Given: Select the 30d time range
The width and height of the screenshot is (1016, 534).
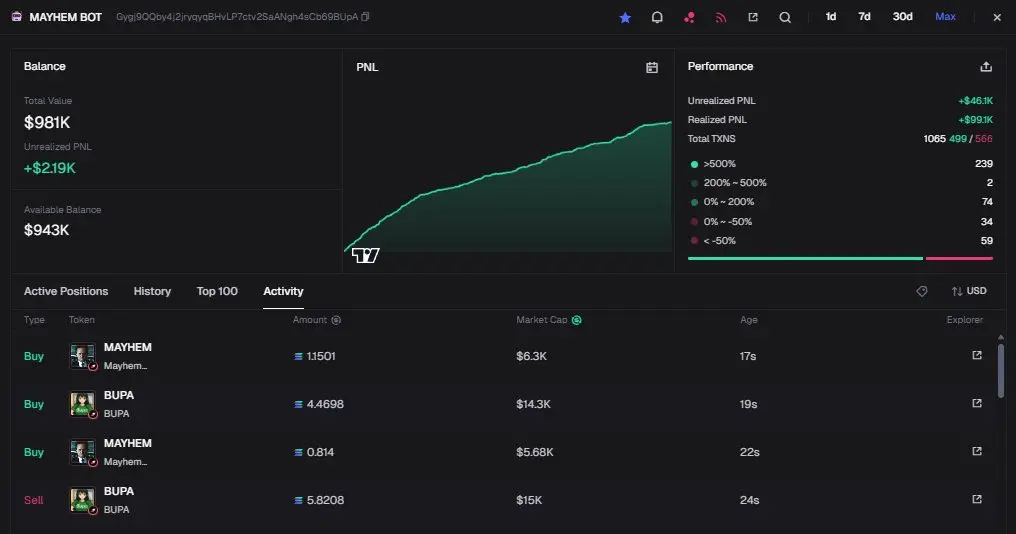Looking at the screenshot, I should [902, 17].
